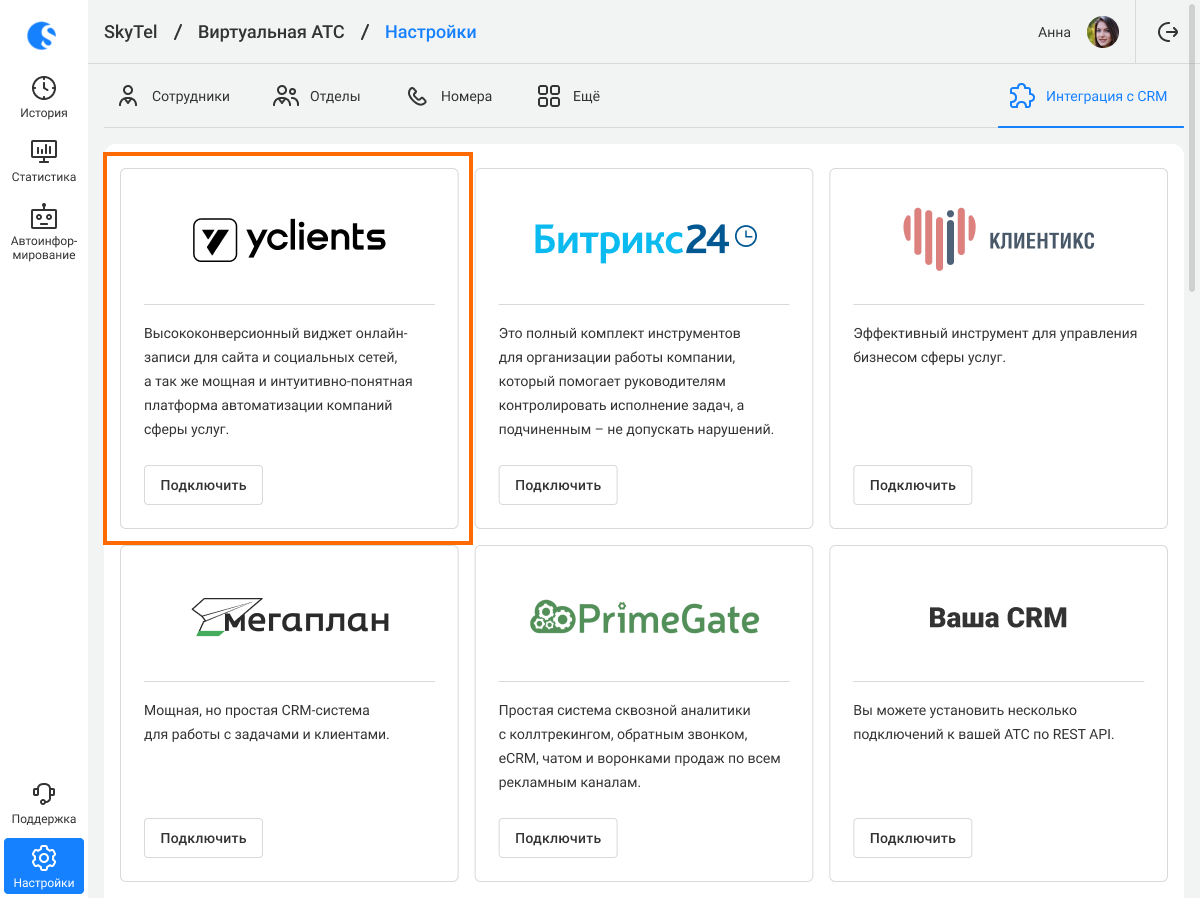Image resolution: width=1200 pixels, height=898 pixels.
Task: Click the PrimeGate description text
Action: tap(640, 746)
